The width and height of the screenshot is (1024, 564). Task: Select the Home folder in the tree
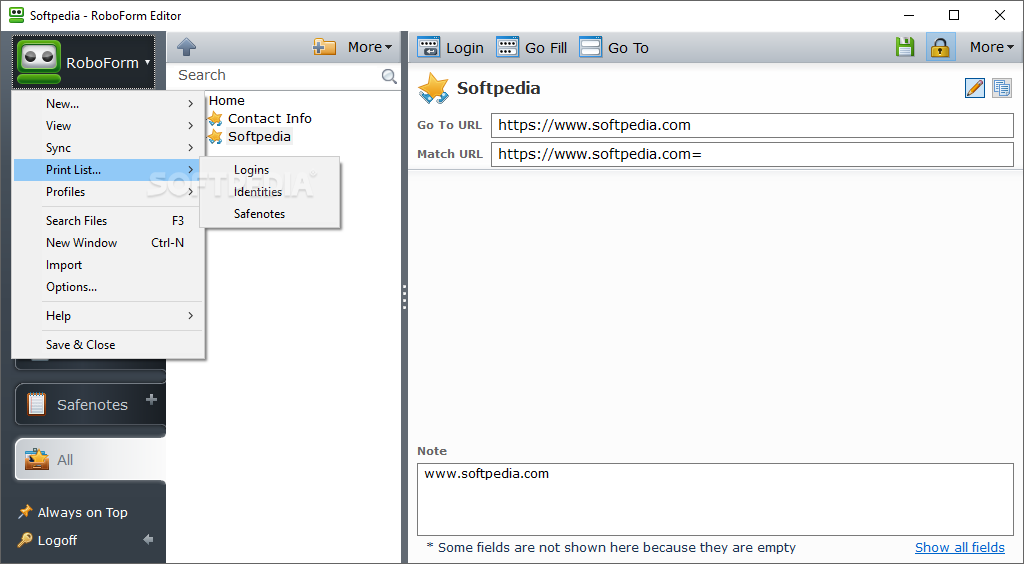pos(227,101)
